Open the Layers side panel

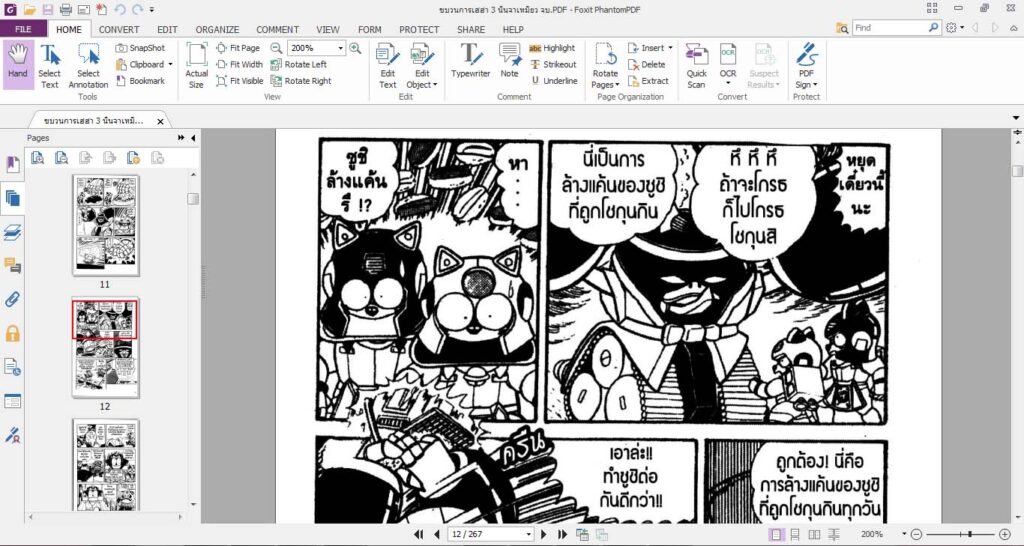tap(12, 232)
